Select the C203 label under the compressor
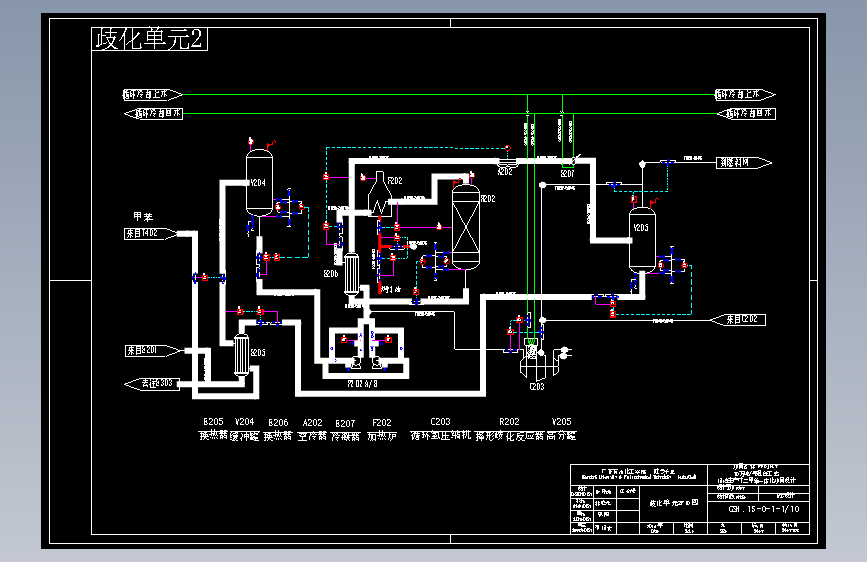Screen dimensions: 867x562 [537, 387]
